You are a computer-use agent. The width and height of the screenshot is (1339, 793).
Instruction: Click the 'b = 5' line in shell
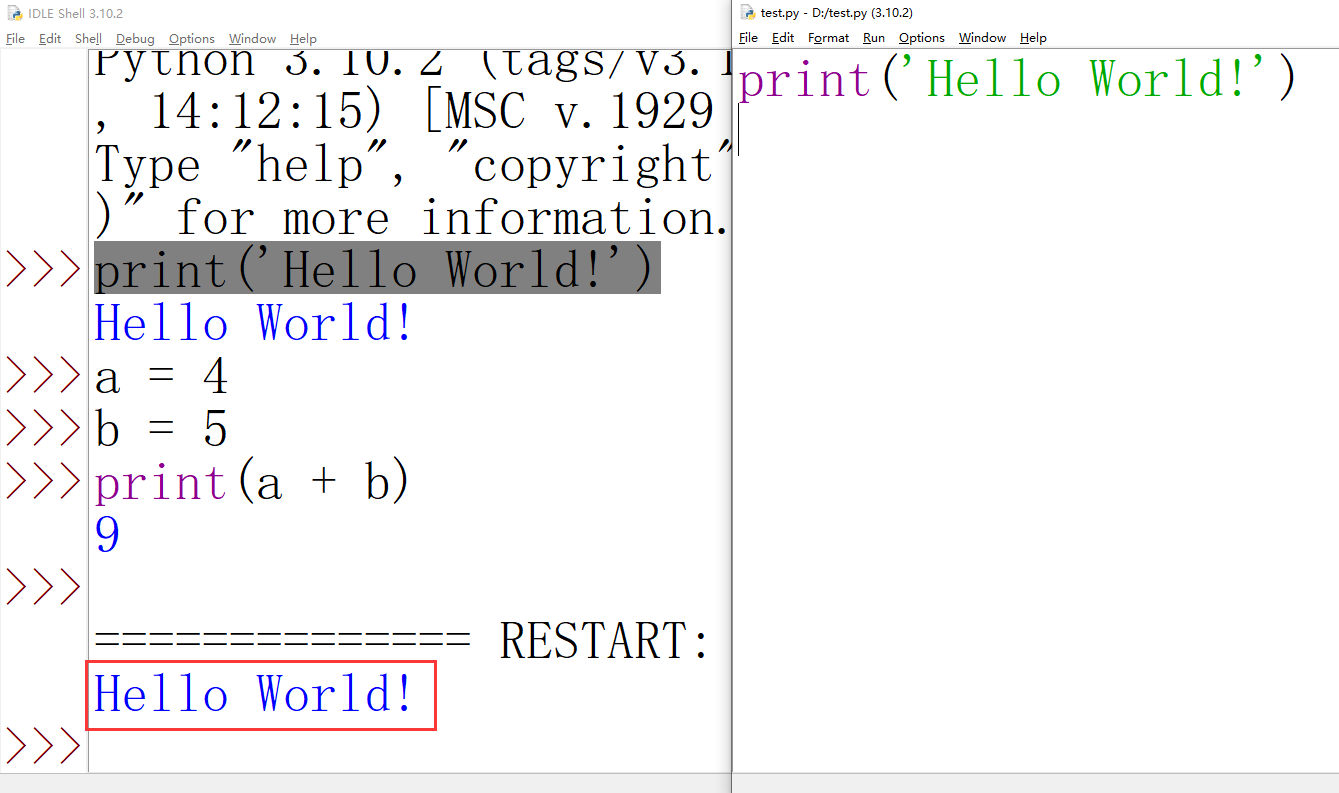pos(161,430)
